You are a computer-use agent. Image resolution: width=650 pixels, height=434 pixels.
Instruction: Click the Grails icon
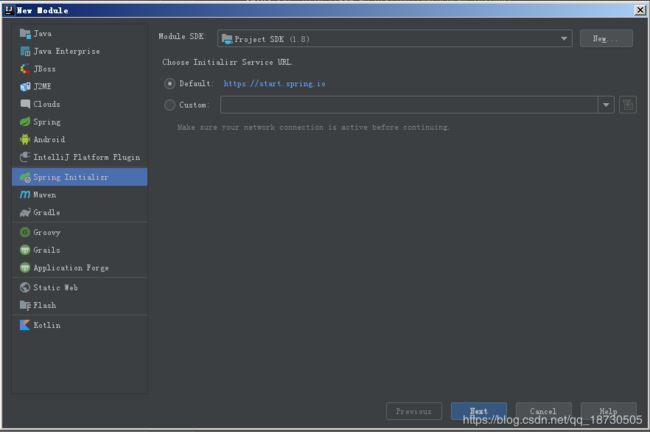25,250
